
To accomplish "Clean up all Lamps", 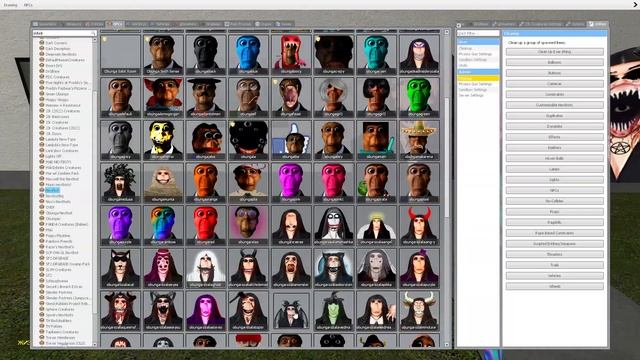I will click(554, 169).
